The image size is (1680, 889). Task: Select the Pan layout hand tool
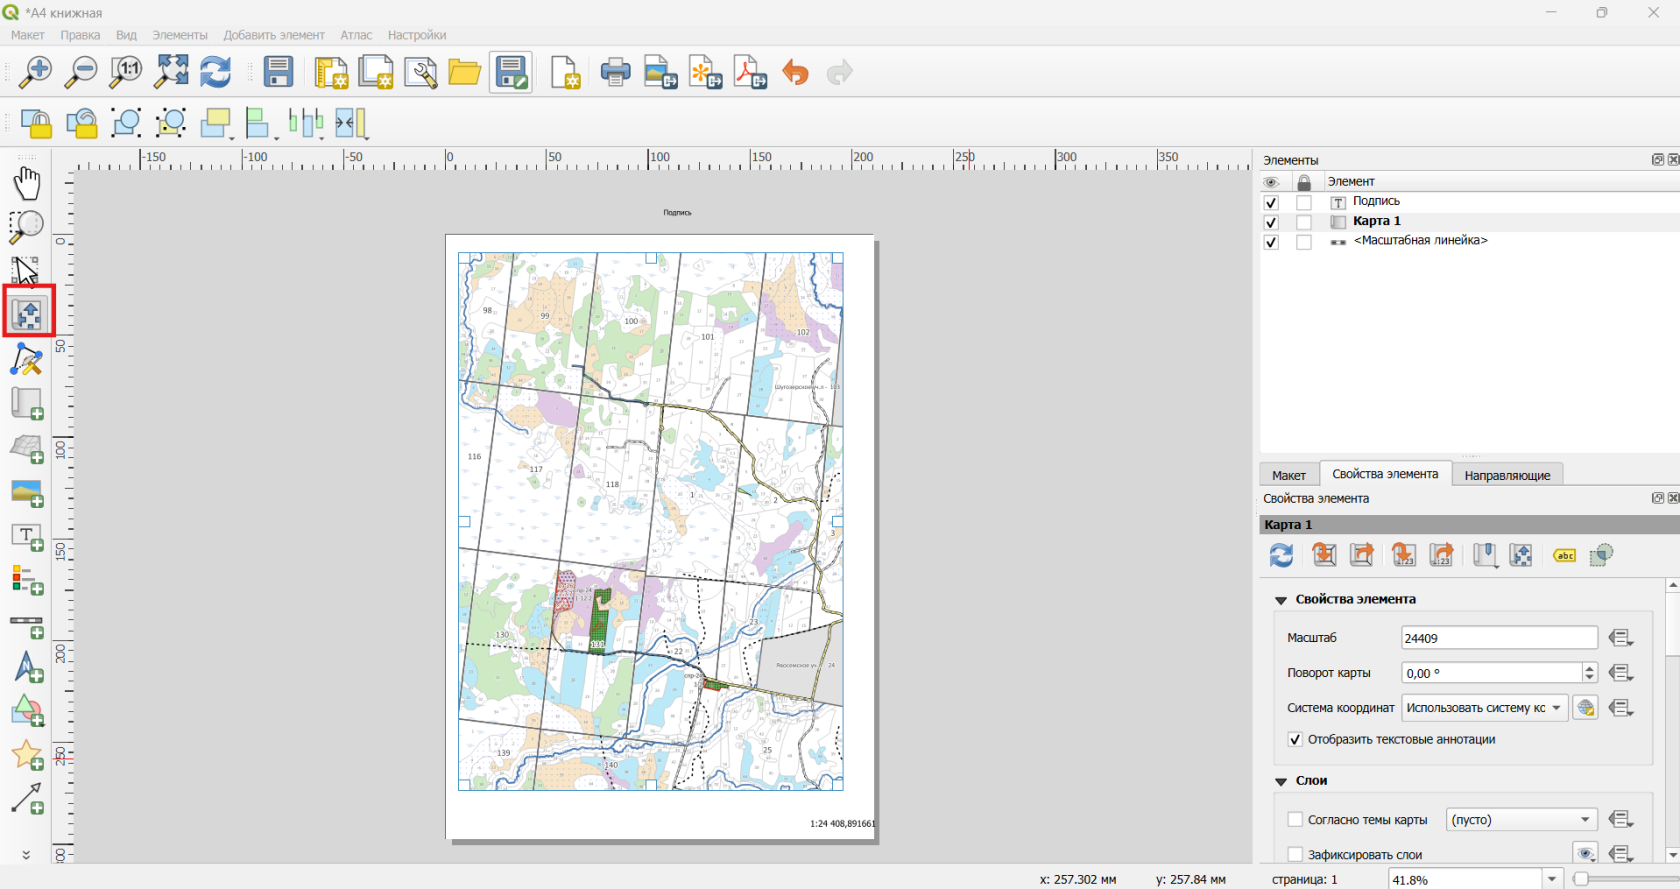(27, 183)
